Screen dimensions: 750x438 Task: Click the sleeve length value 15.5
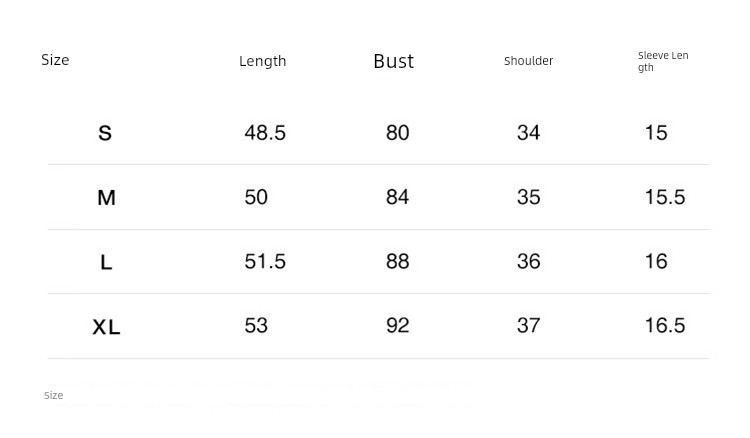(x=664, y=197)
